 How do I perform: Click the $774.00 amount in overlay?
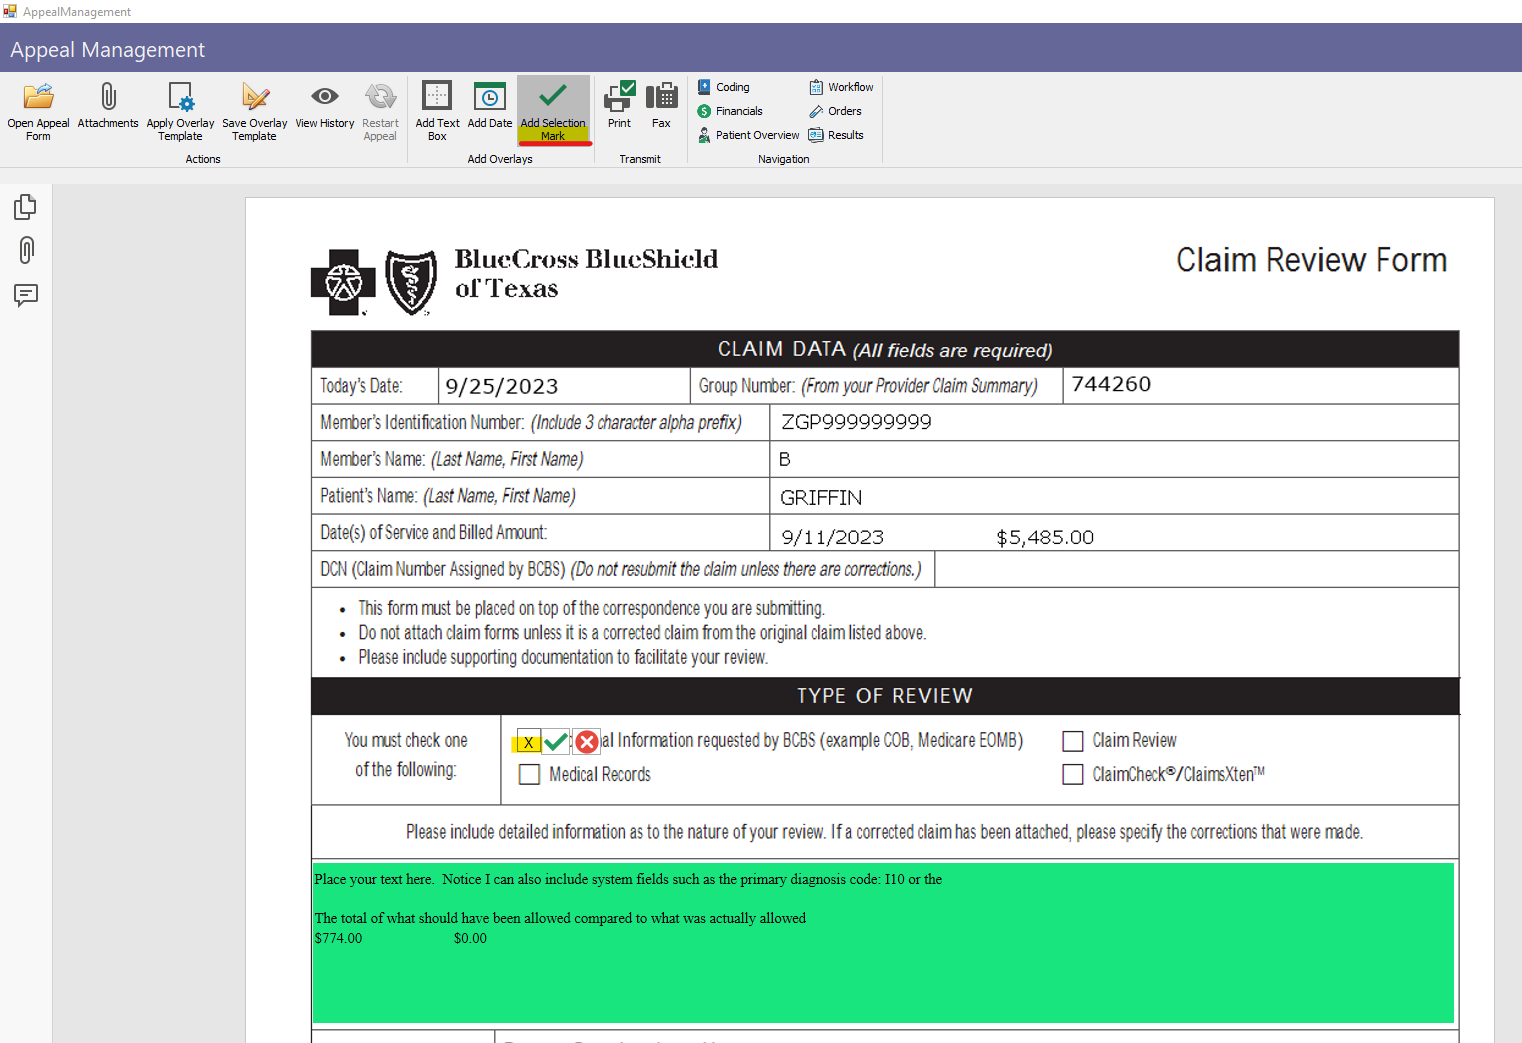[338, 938]
